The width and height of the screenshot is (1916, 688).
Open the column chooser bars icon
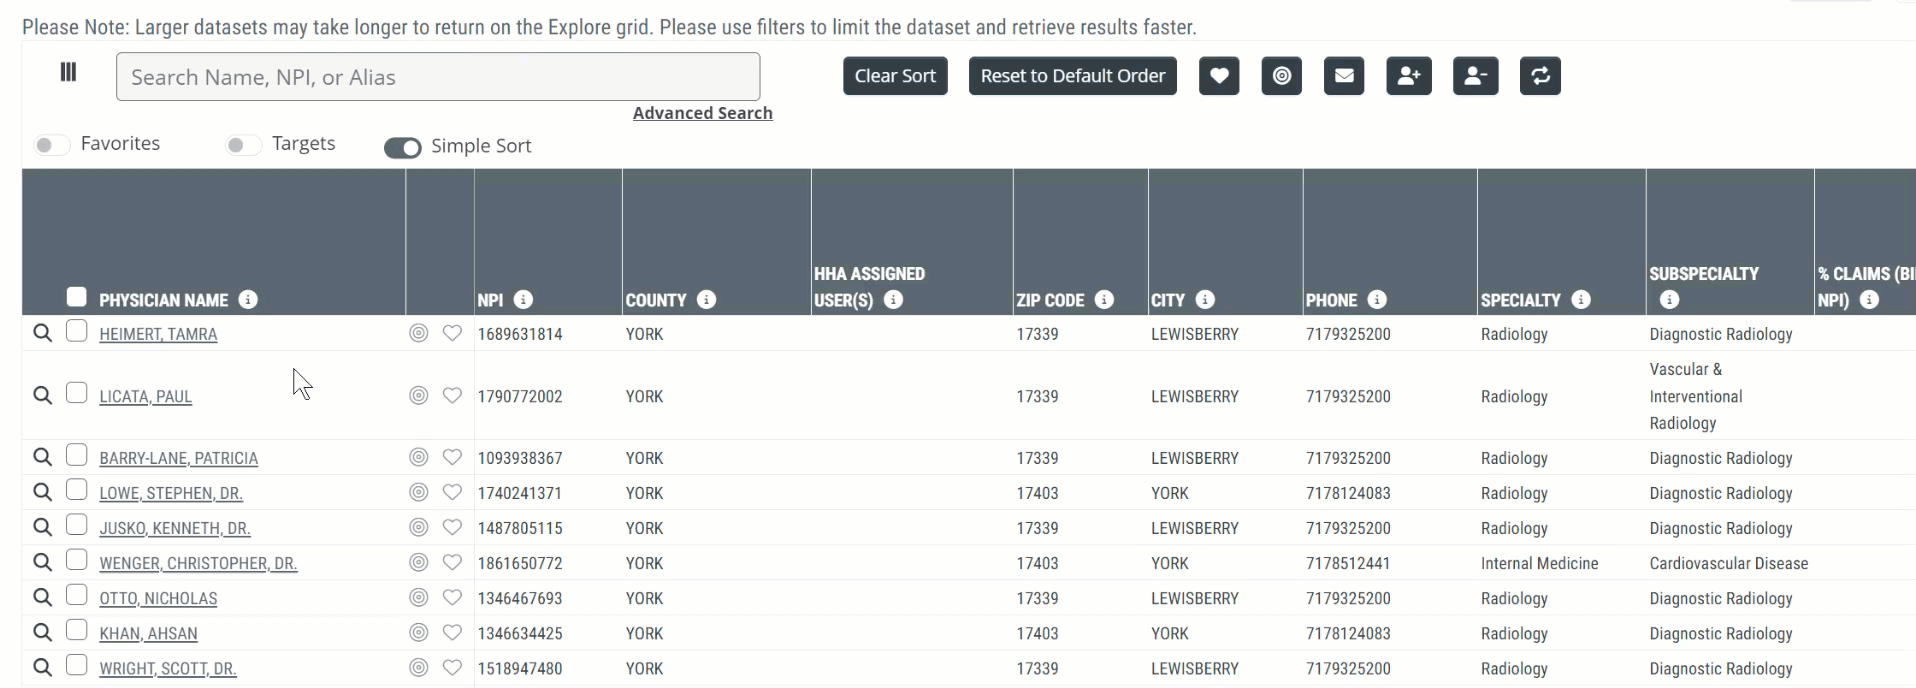click(x=68, y=72)
